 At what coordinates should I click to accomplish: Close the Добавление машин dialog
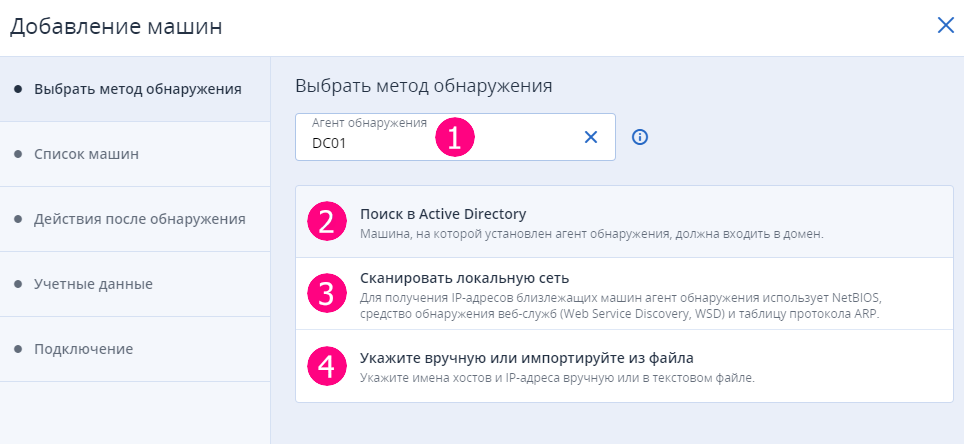point(946,25)
